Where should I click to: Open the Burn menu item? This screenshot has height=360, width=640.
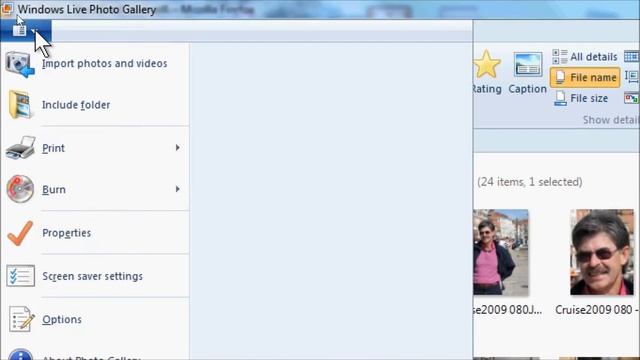54,190
